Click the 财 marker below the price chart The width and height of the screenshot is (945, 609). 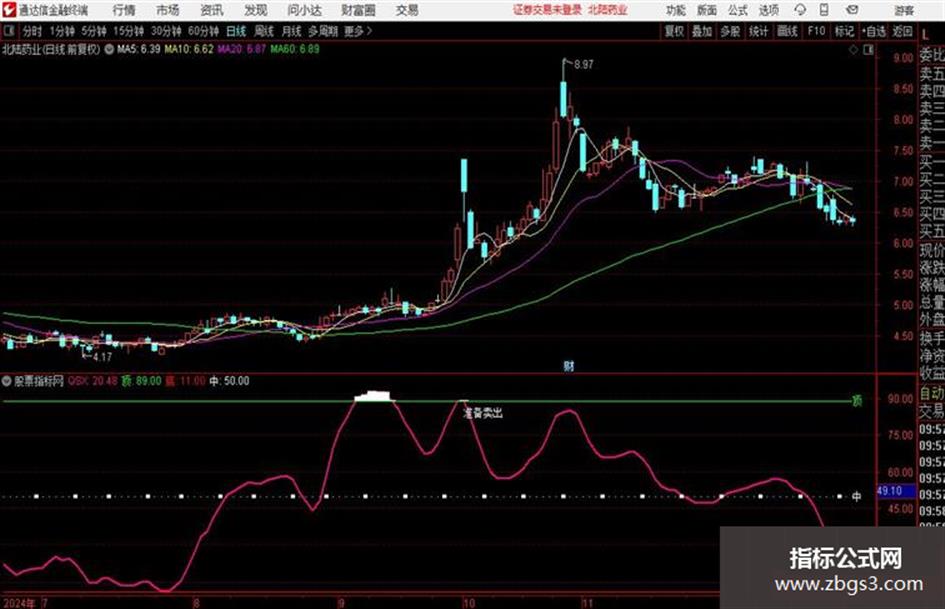pos(568,365)
